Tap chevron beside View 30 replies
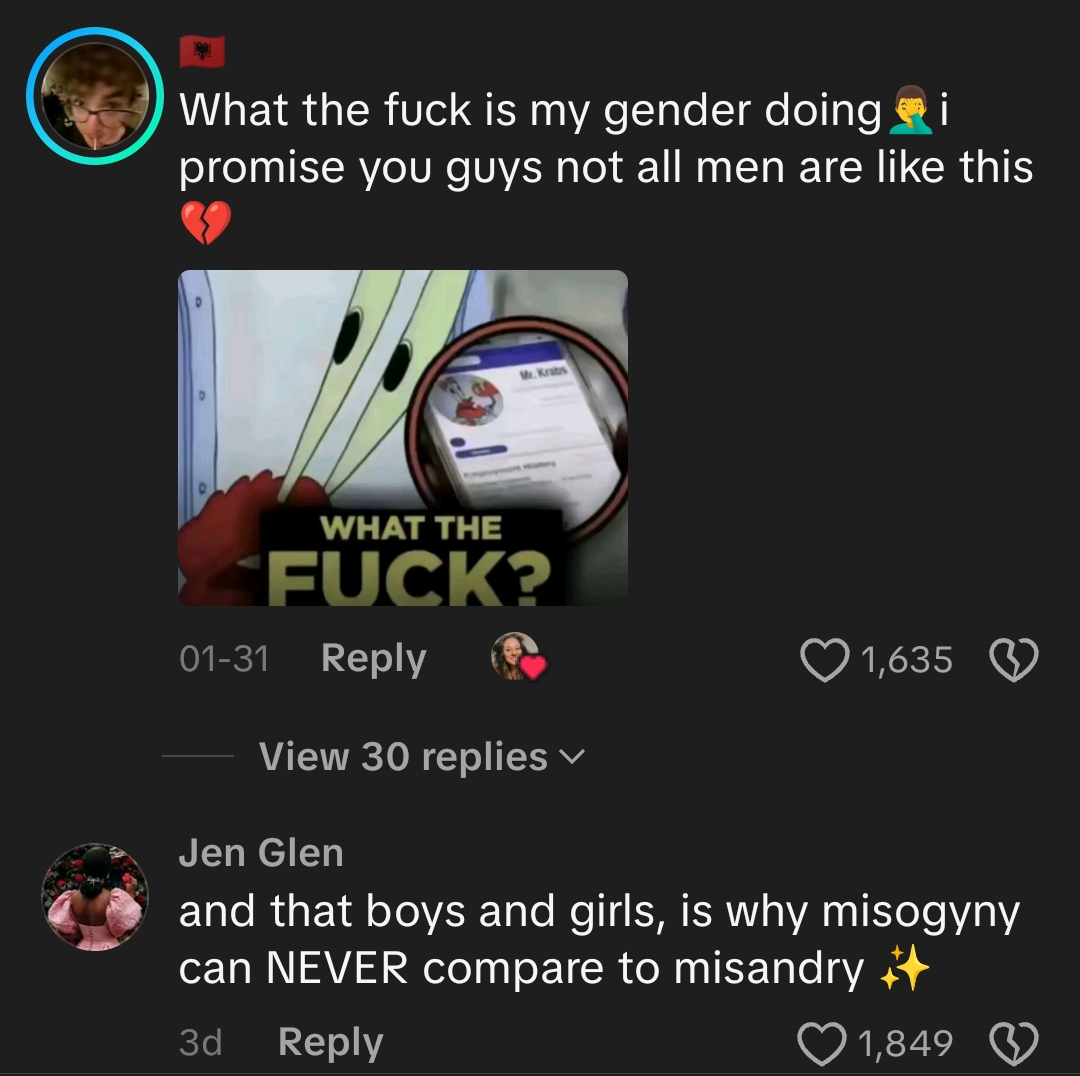 [x=572, y=757]
